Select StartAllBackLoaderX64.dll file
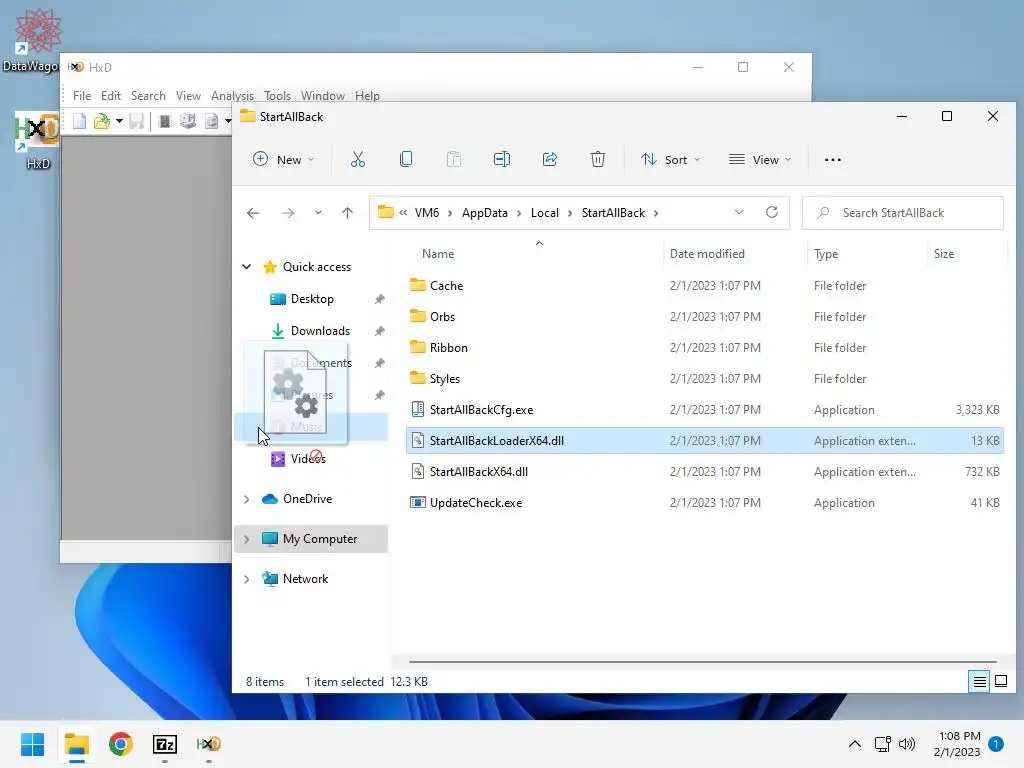 click(705, 441)
